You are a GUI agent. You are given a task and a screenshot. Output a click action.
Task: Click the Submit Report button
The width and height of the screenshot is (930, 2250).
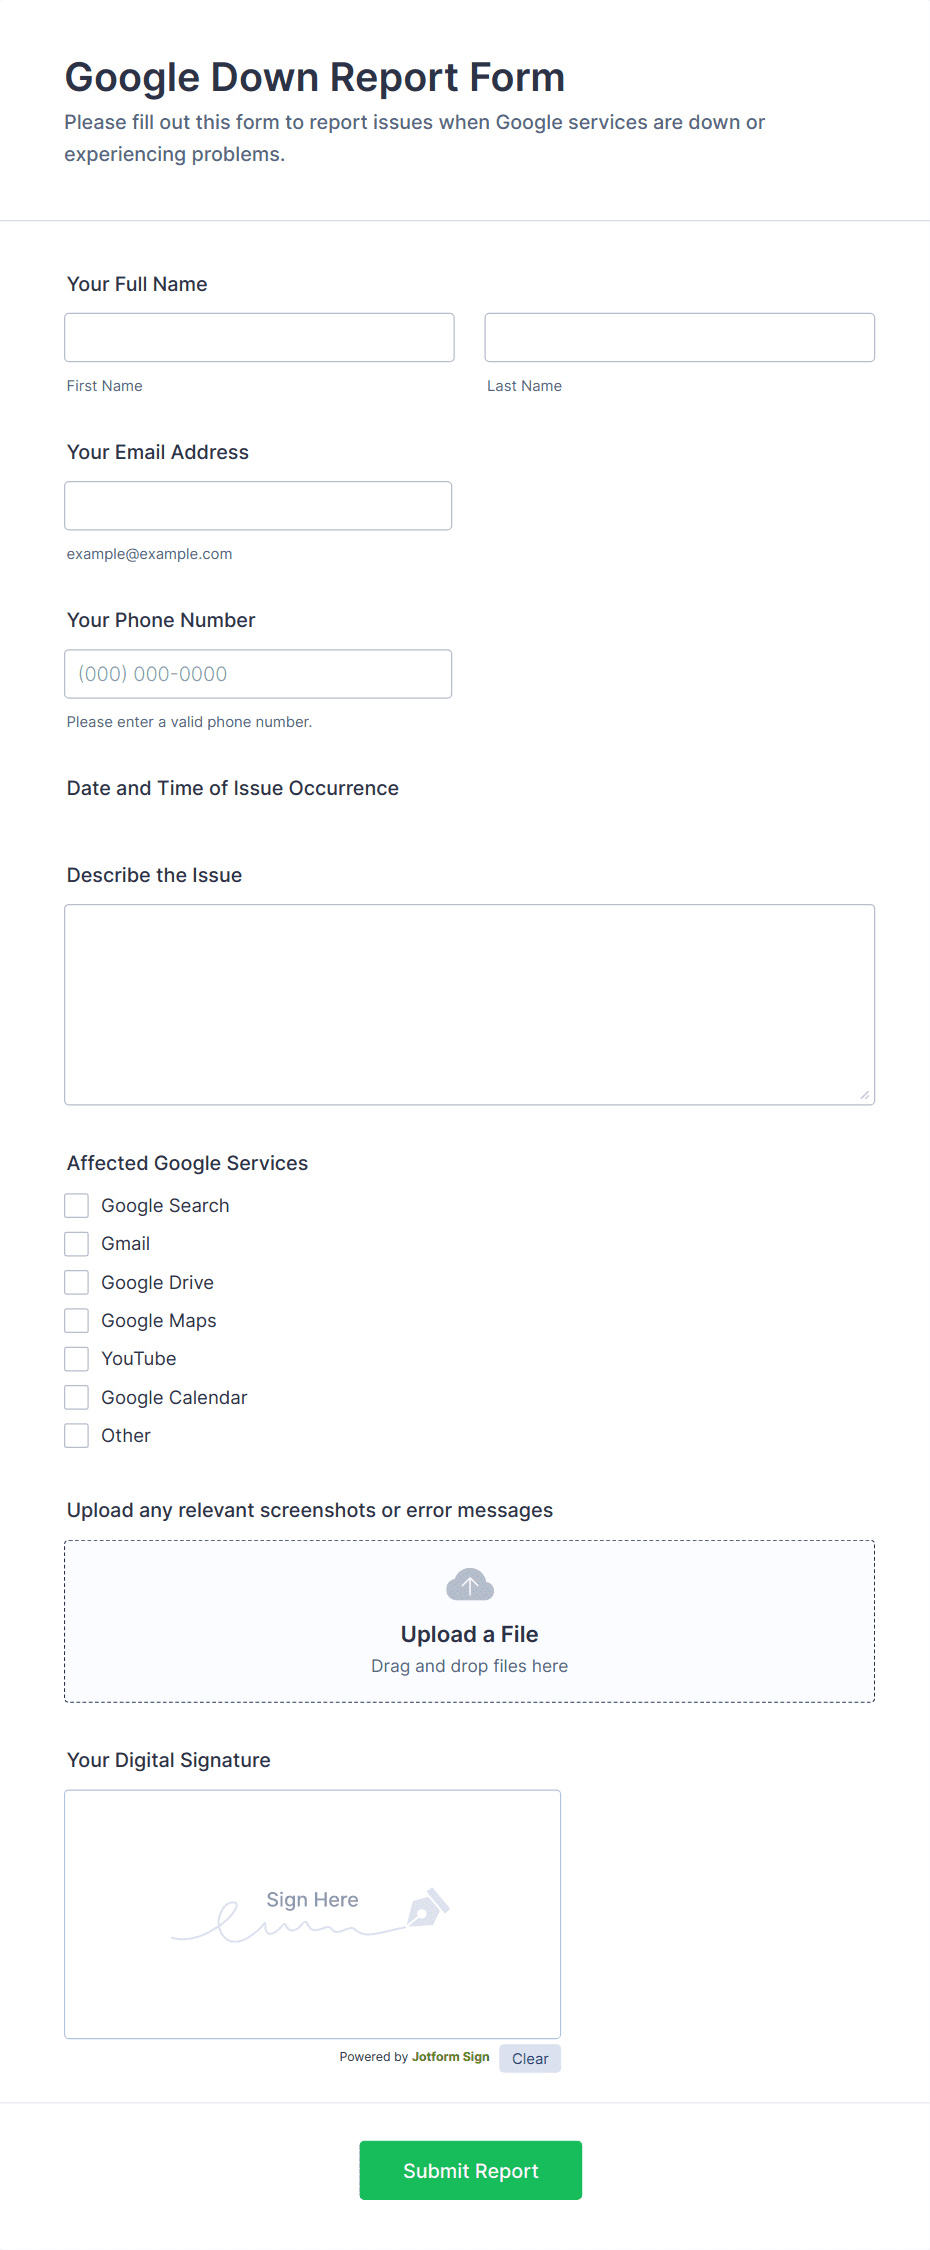pos(470,2170)
